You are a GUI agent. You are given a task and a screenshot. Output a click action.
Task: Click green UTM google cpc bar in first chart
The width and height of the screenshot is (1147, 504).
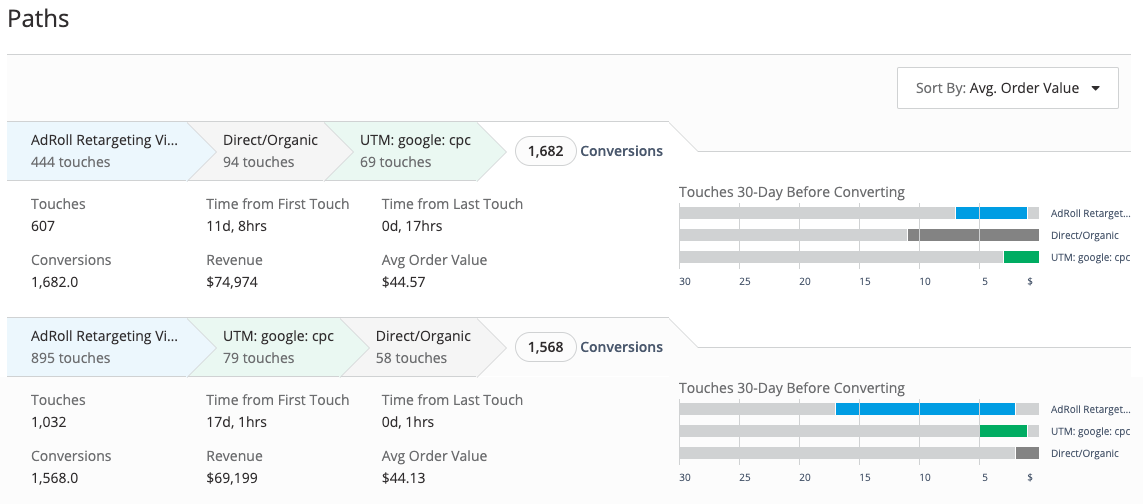click(x=1021, y=257)
